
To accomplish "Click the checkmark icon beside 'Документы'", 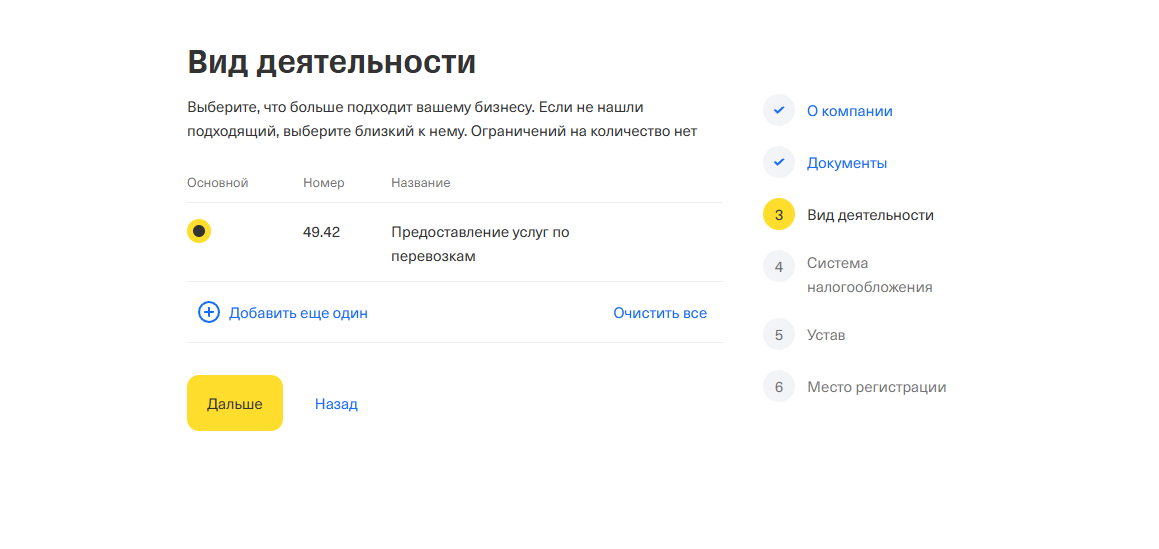I will pos(778,163).
